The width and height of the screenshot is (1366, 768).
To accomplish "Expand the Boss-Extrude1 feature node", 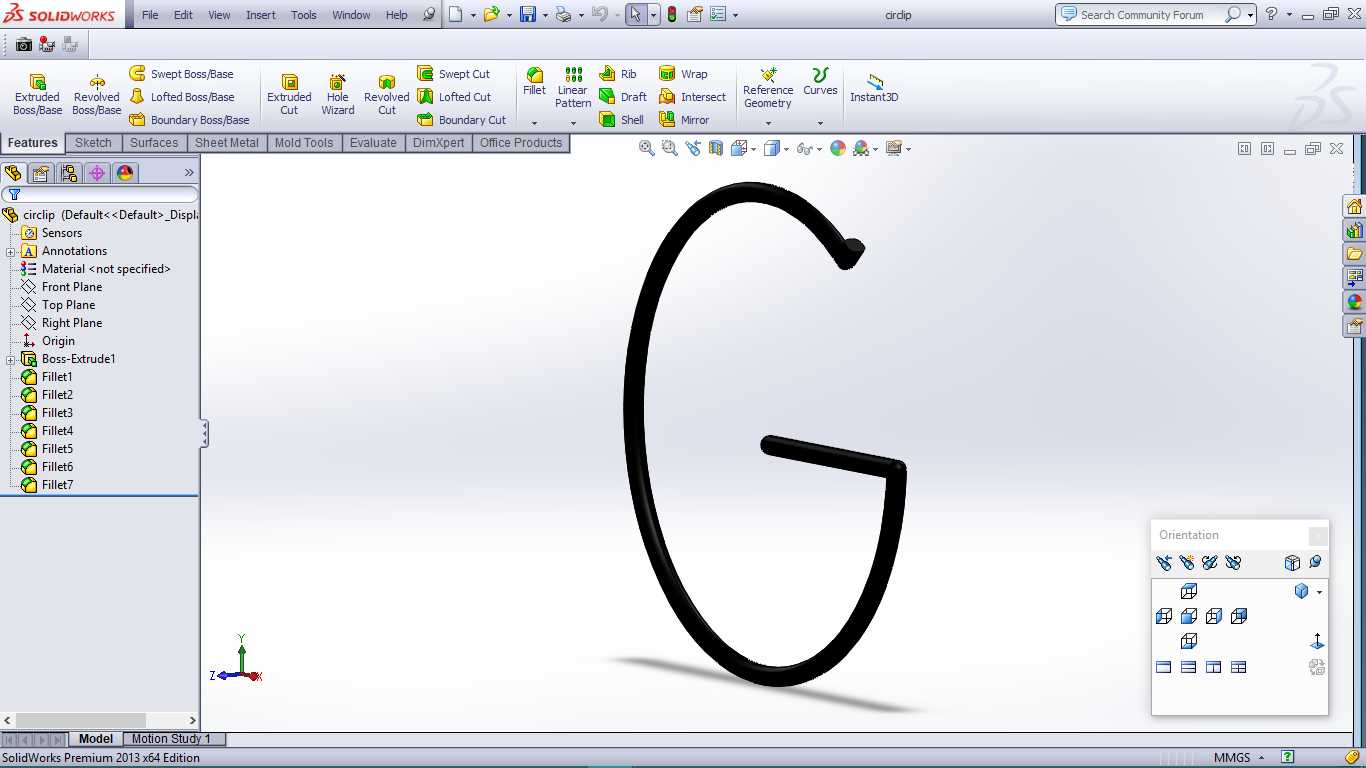I will 11,359.
